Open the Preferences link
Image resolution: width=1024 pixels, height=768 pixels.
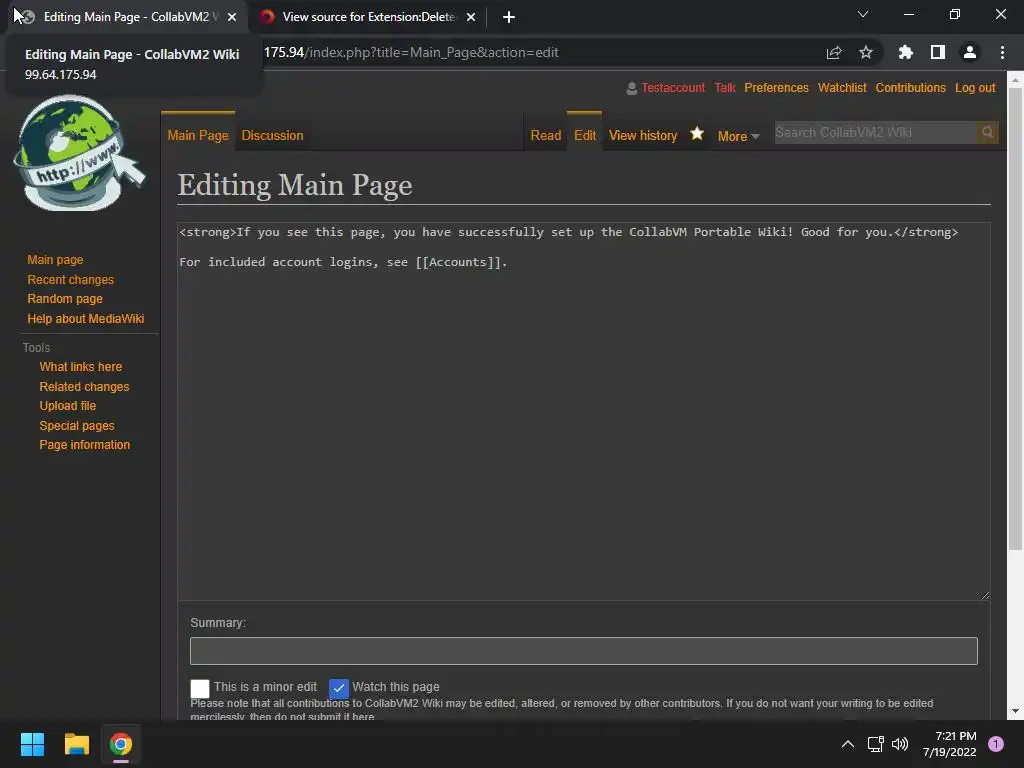tap(776, 88)
